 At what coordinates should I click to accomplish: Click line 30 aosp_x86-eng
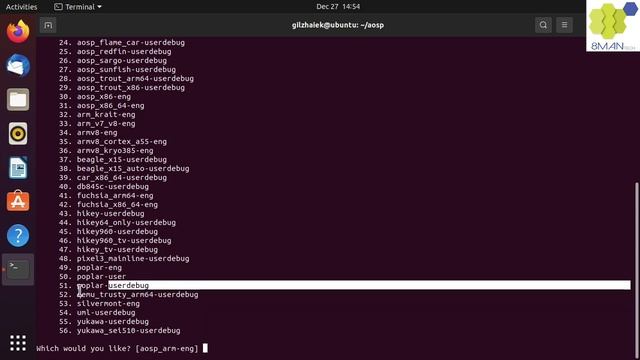(95, 96)
